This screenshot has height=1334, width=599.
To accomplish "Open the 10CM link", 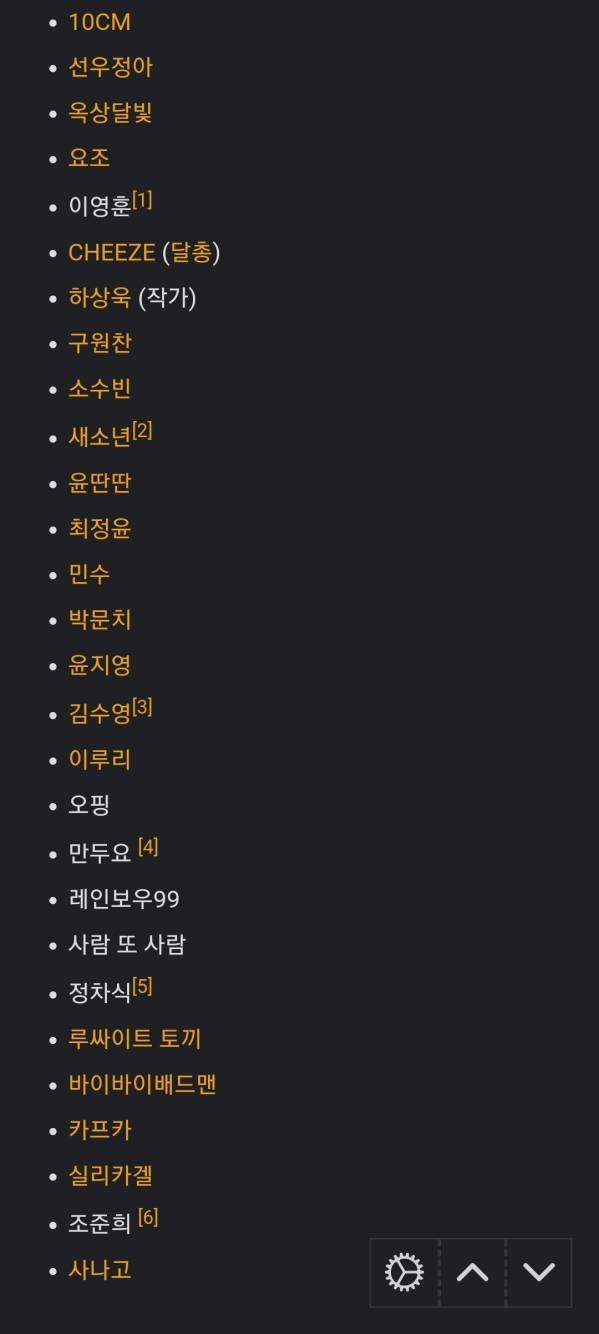I will point(99,22).
